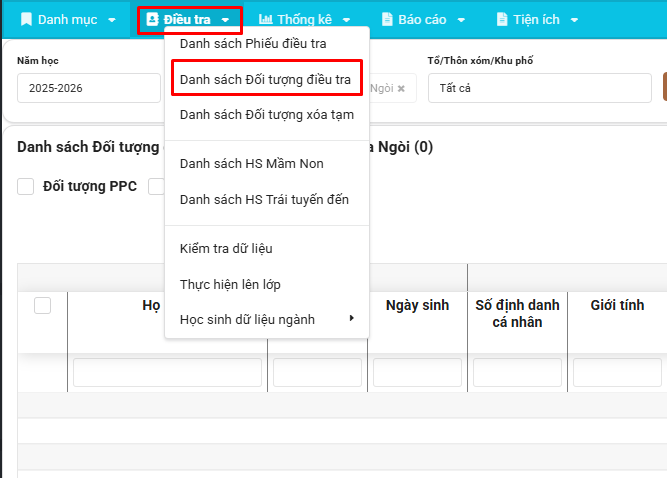Expand the Học sinh dữ liệu ngành submenu arrow
The image size is (667, 478).
tap(351, 318)
